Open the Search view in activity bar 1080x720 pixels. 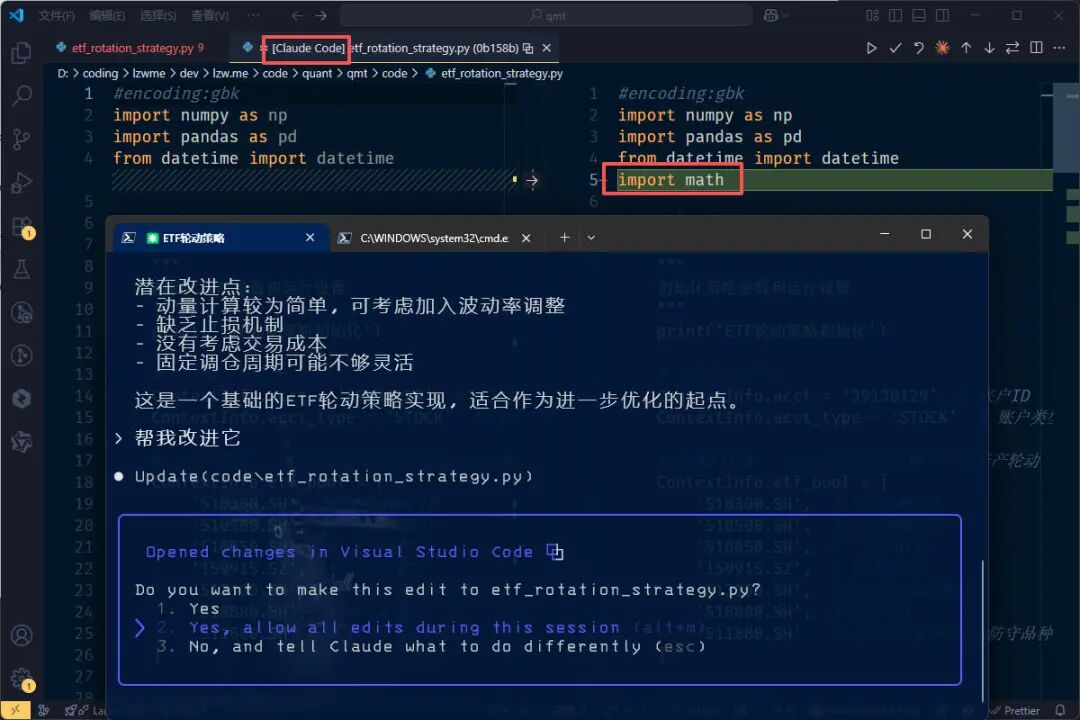(x=21, y=96)
